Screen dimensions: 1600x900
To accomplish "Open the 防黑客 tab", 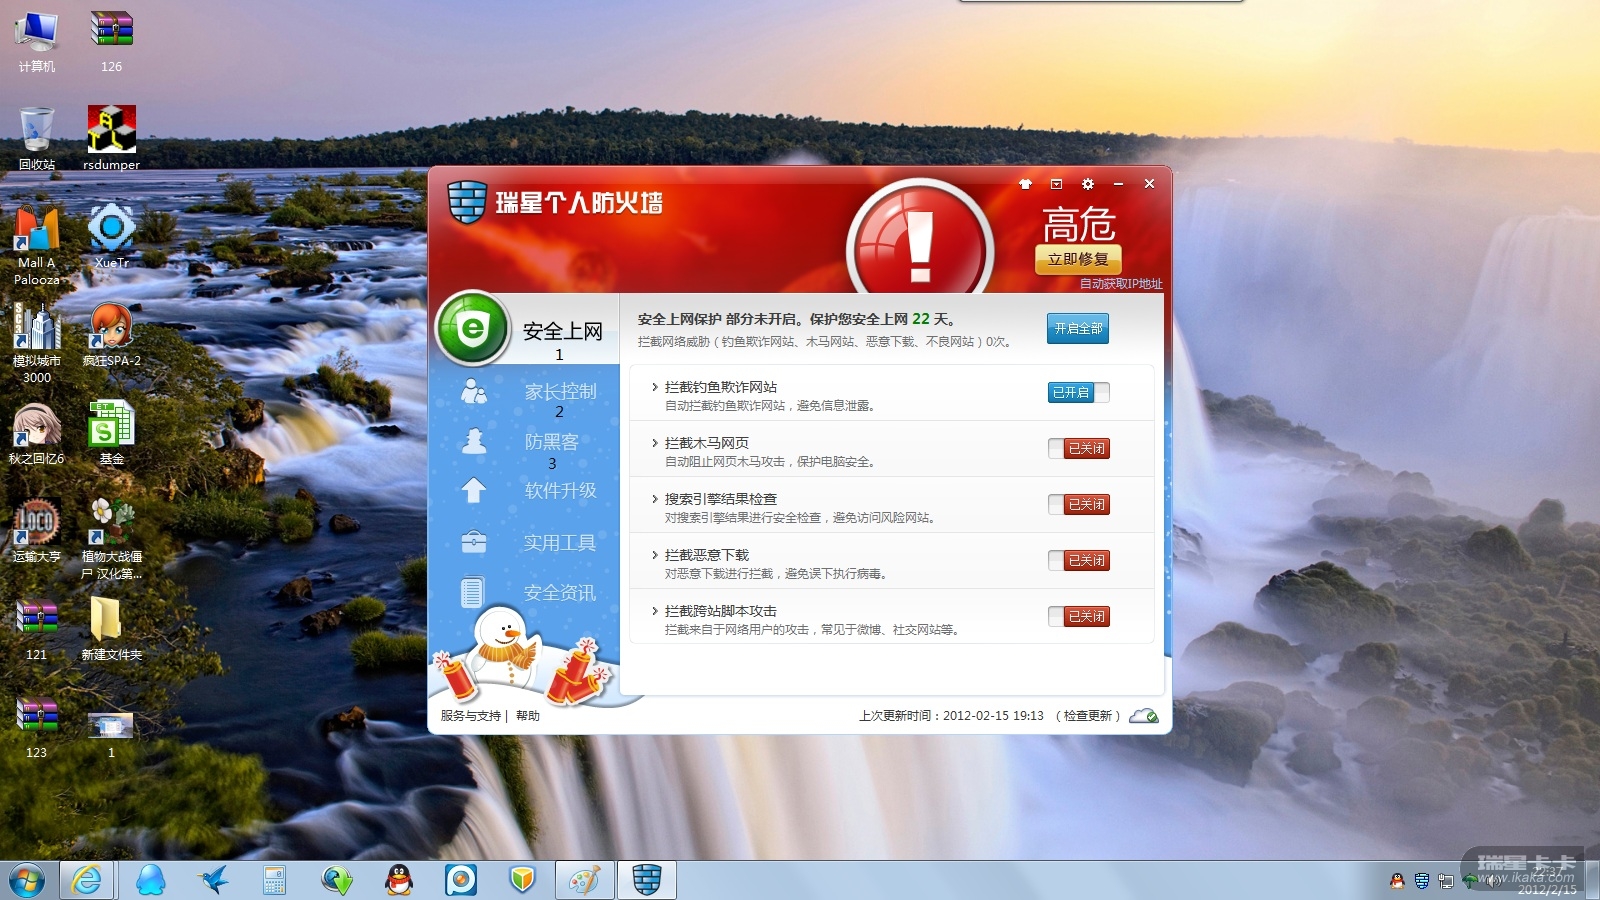I will click(x=552, y=441).
